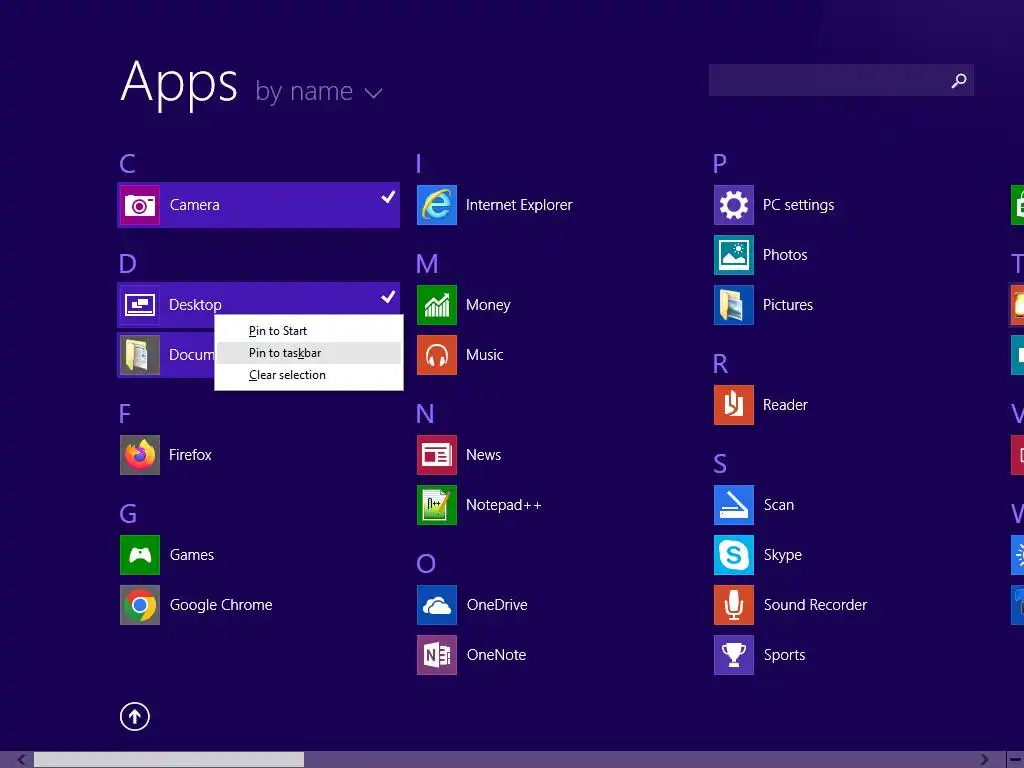The height and width of the screenshot is (768, 1024).
Task: Jump to letter M group header
Action: (427, 264)
